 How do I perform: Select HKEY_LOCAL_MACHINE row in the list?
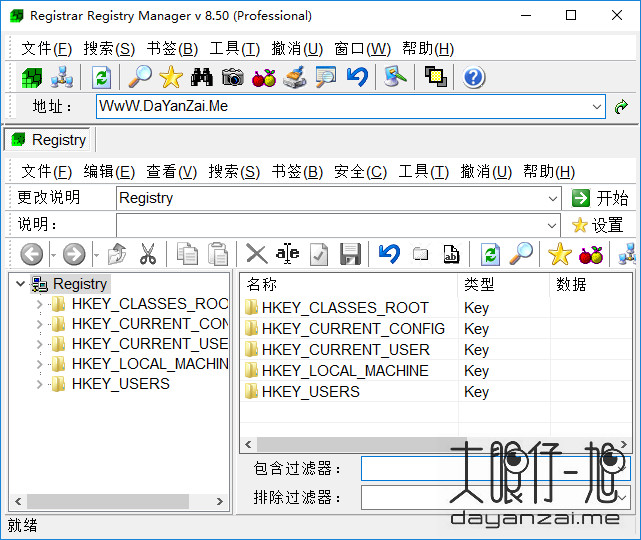[345, 371]
